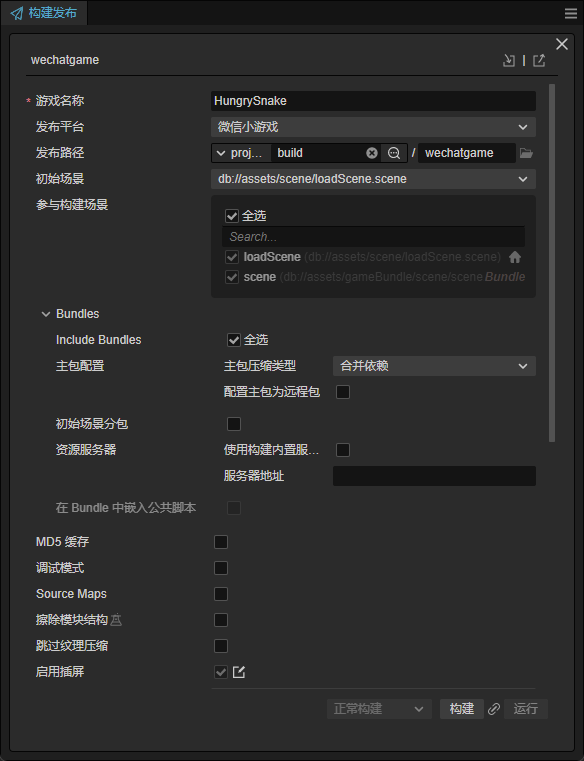Toggle 启用插屏 checkbox

point(221,672)
